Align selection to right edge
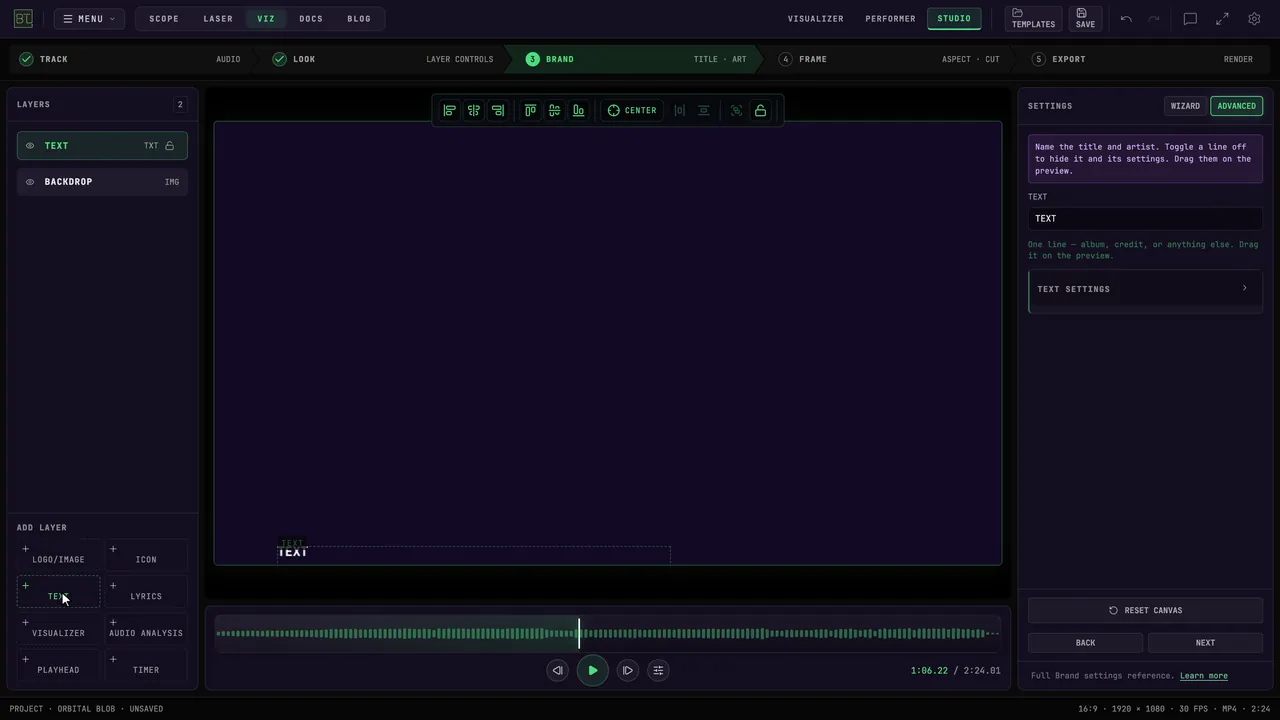 (x=498, y=110)
